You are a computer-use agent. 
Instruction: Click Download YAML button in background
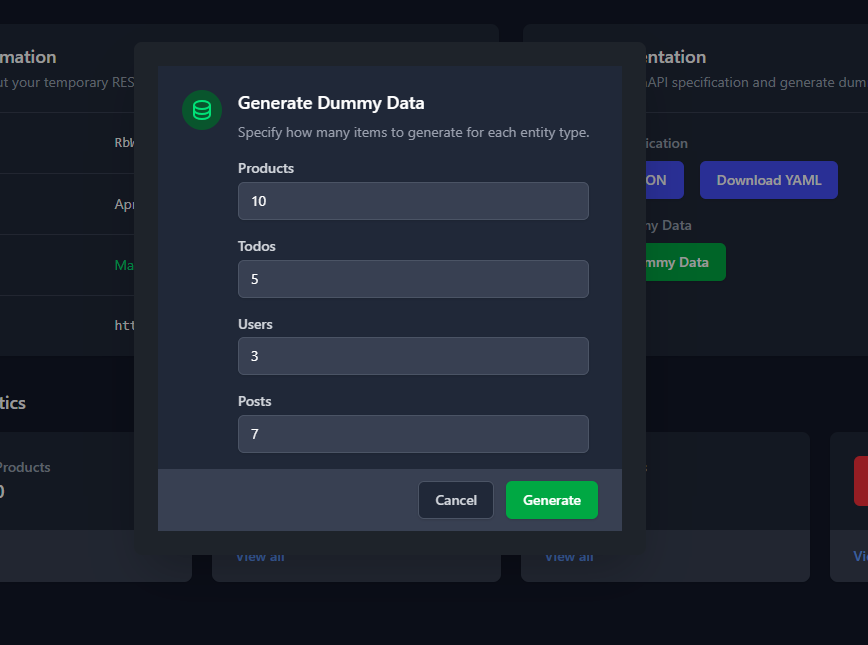pos(768,180)
